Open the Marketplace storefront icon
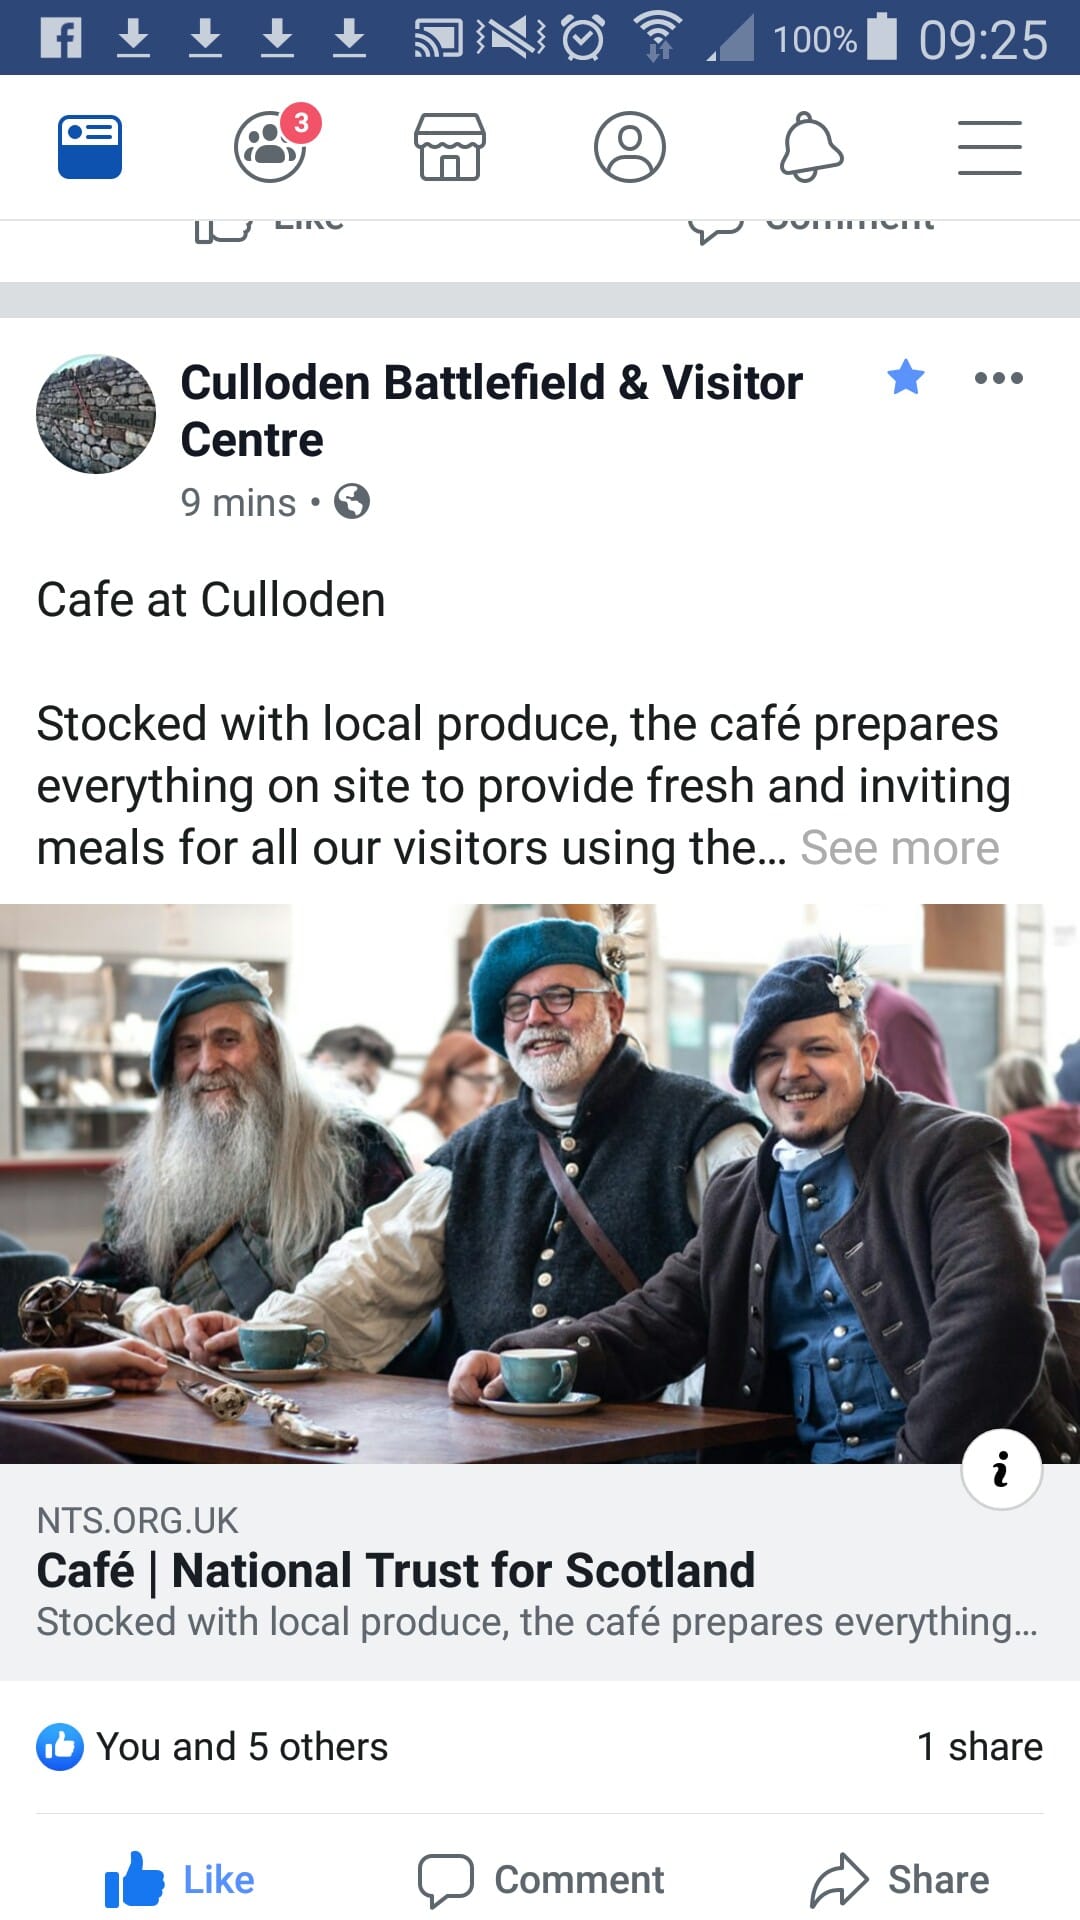 coord(450,147)
